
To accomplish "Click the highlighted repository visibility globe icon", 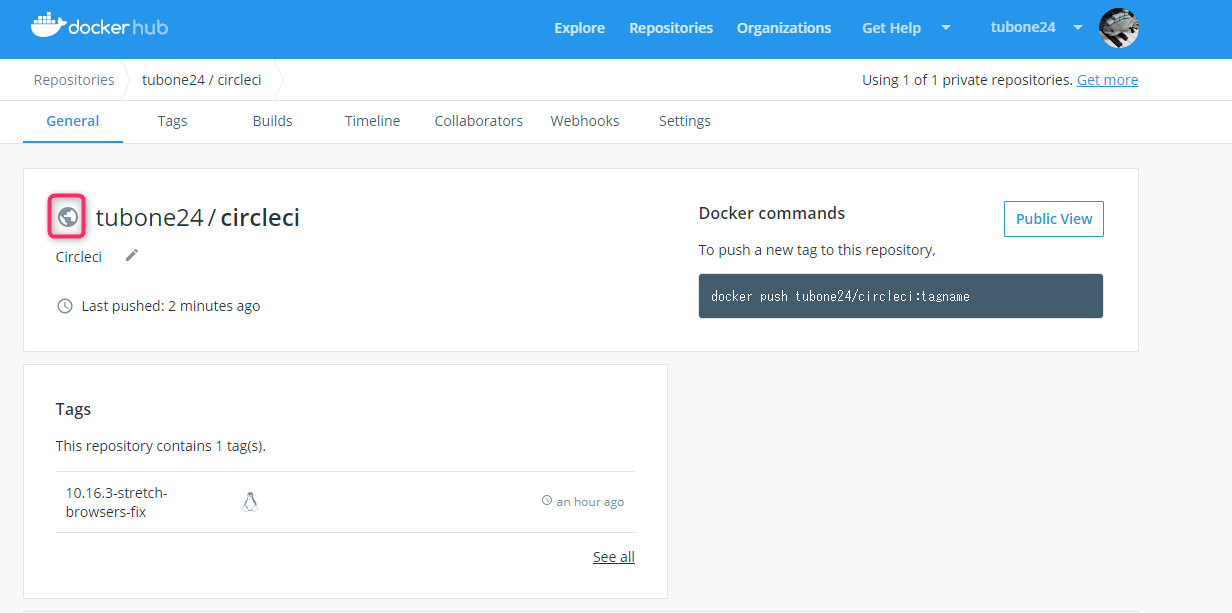I will (x=66, y=216).
